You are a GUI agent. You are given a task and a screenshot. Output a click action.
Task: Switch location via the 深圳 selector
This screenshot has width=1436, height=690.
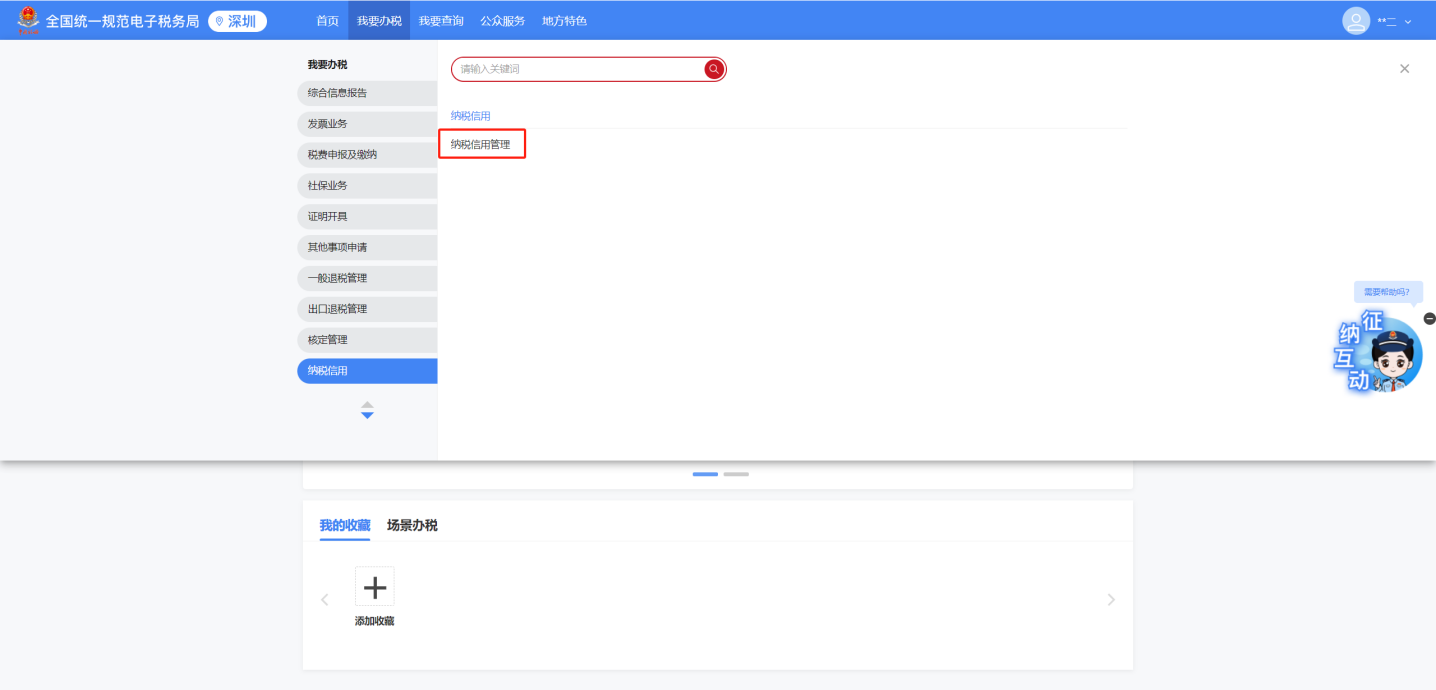point(237,21)
